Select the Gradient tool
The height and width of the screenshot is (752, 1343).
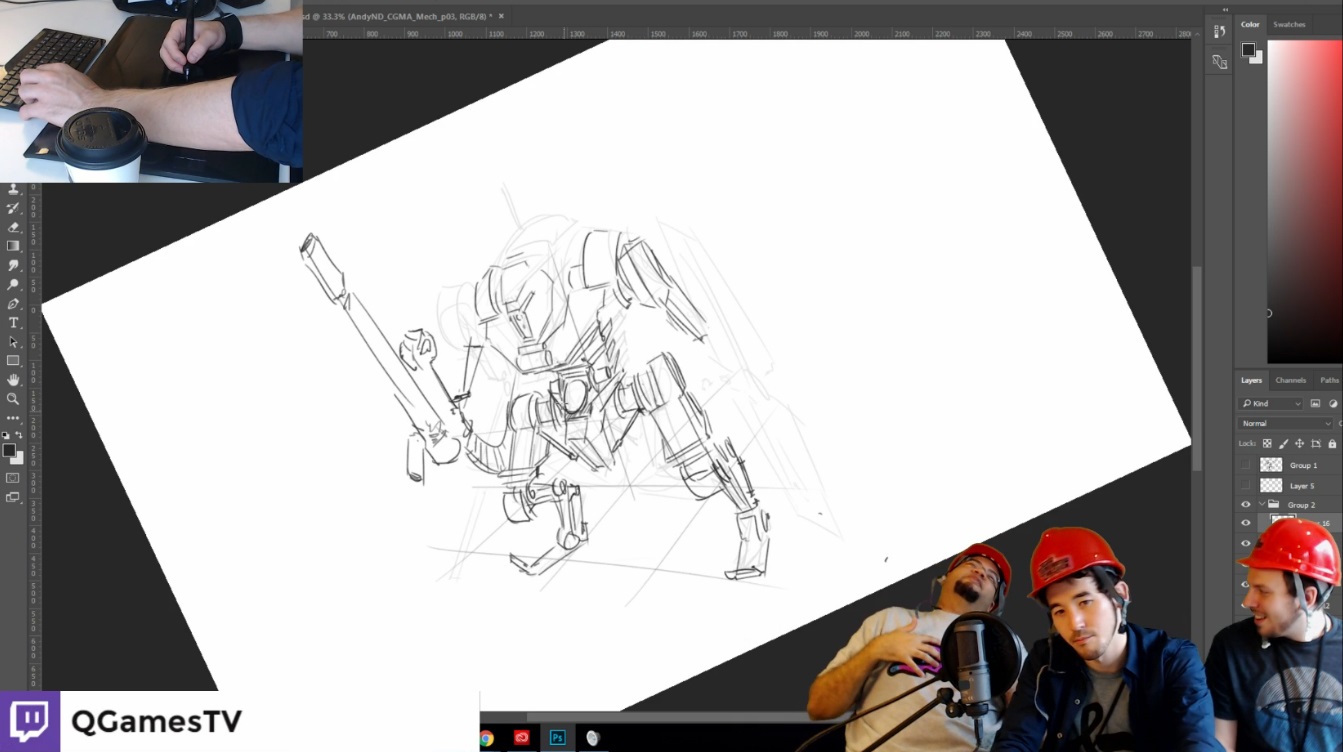point(13,246)
